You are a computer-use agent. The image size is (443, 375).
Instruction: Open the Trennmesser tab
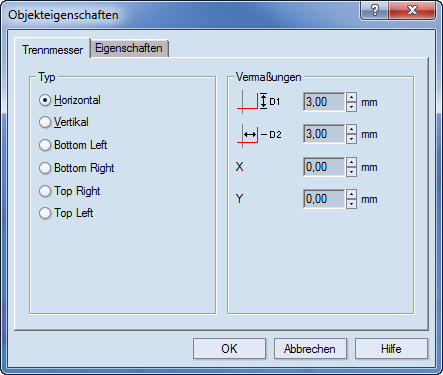(52, 50)
